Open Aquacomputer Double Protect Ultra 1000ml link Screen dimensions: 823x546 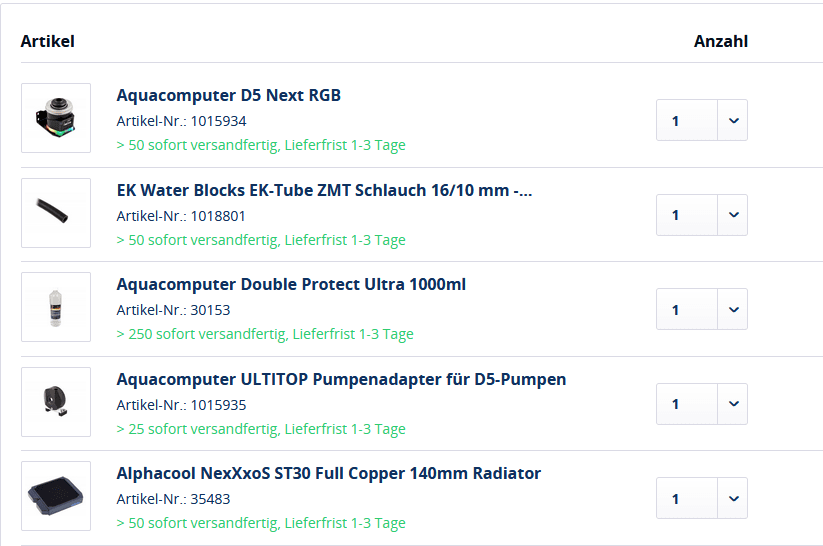[291, 284]
